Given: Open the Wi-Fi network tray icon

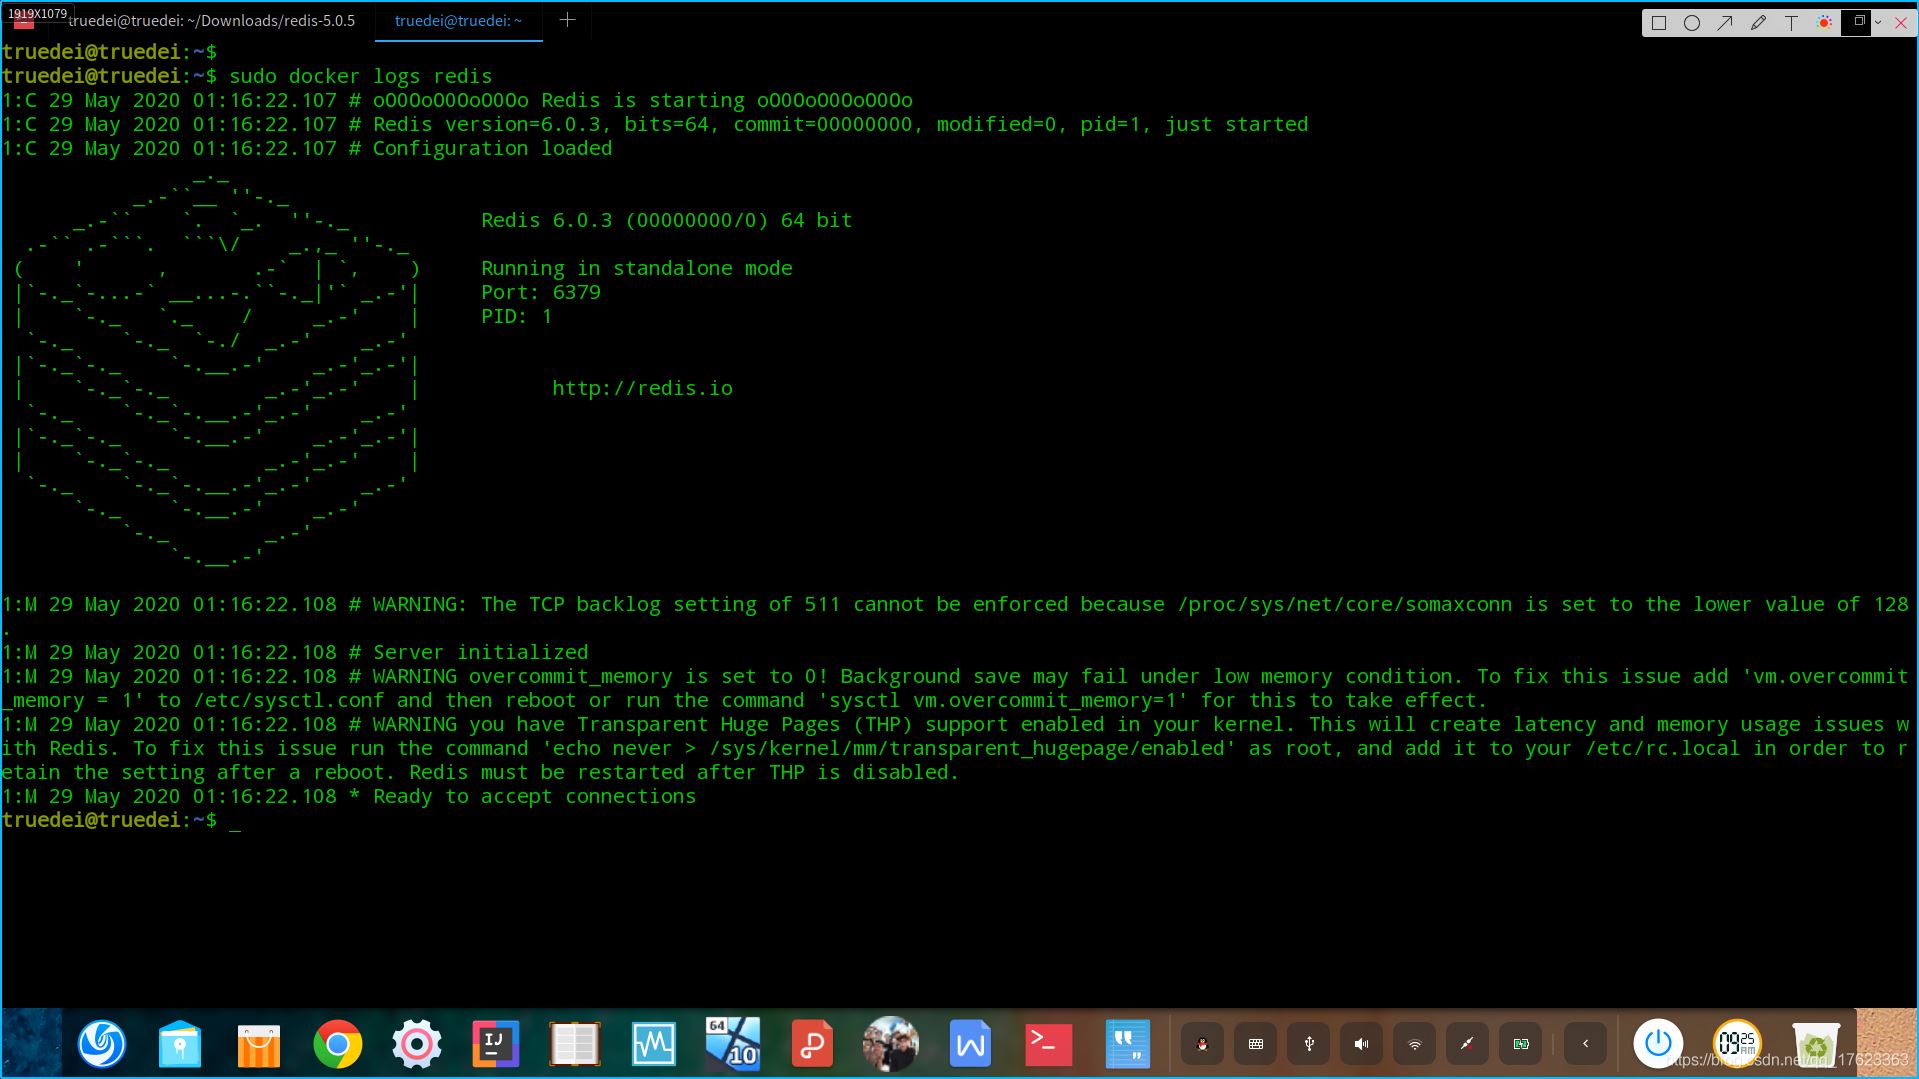Looking at the screenshot, I should [1414, 1044].
